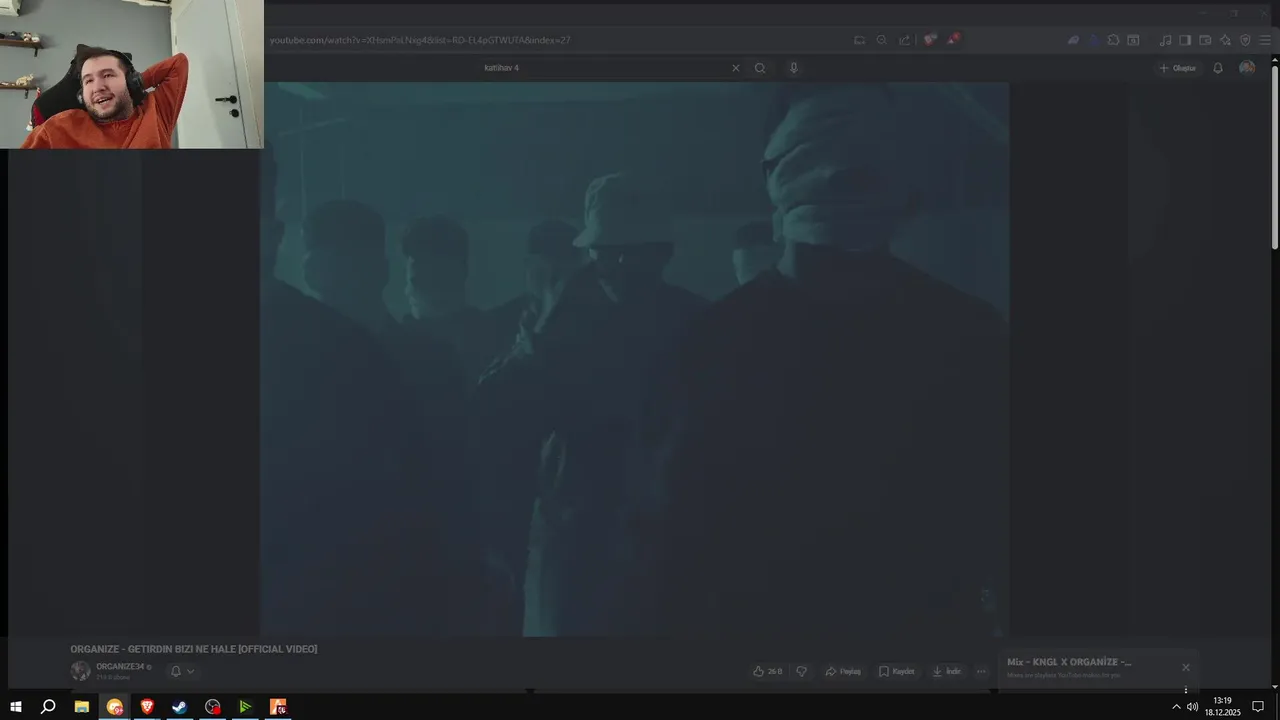Click the 'Kaydet' save button
Image resolution: width=1280 pixels, height=720 pixels.
(897, 671)
